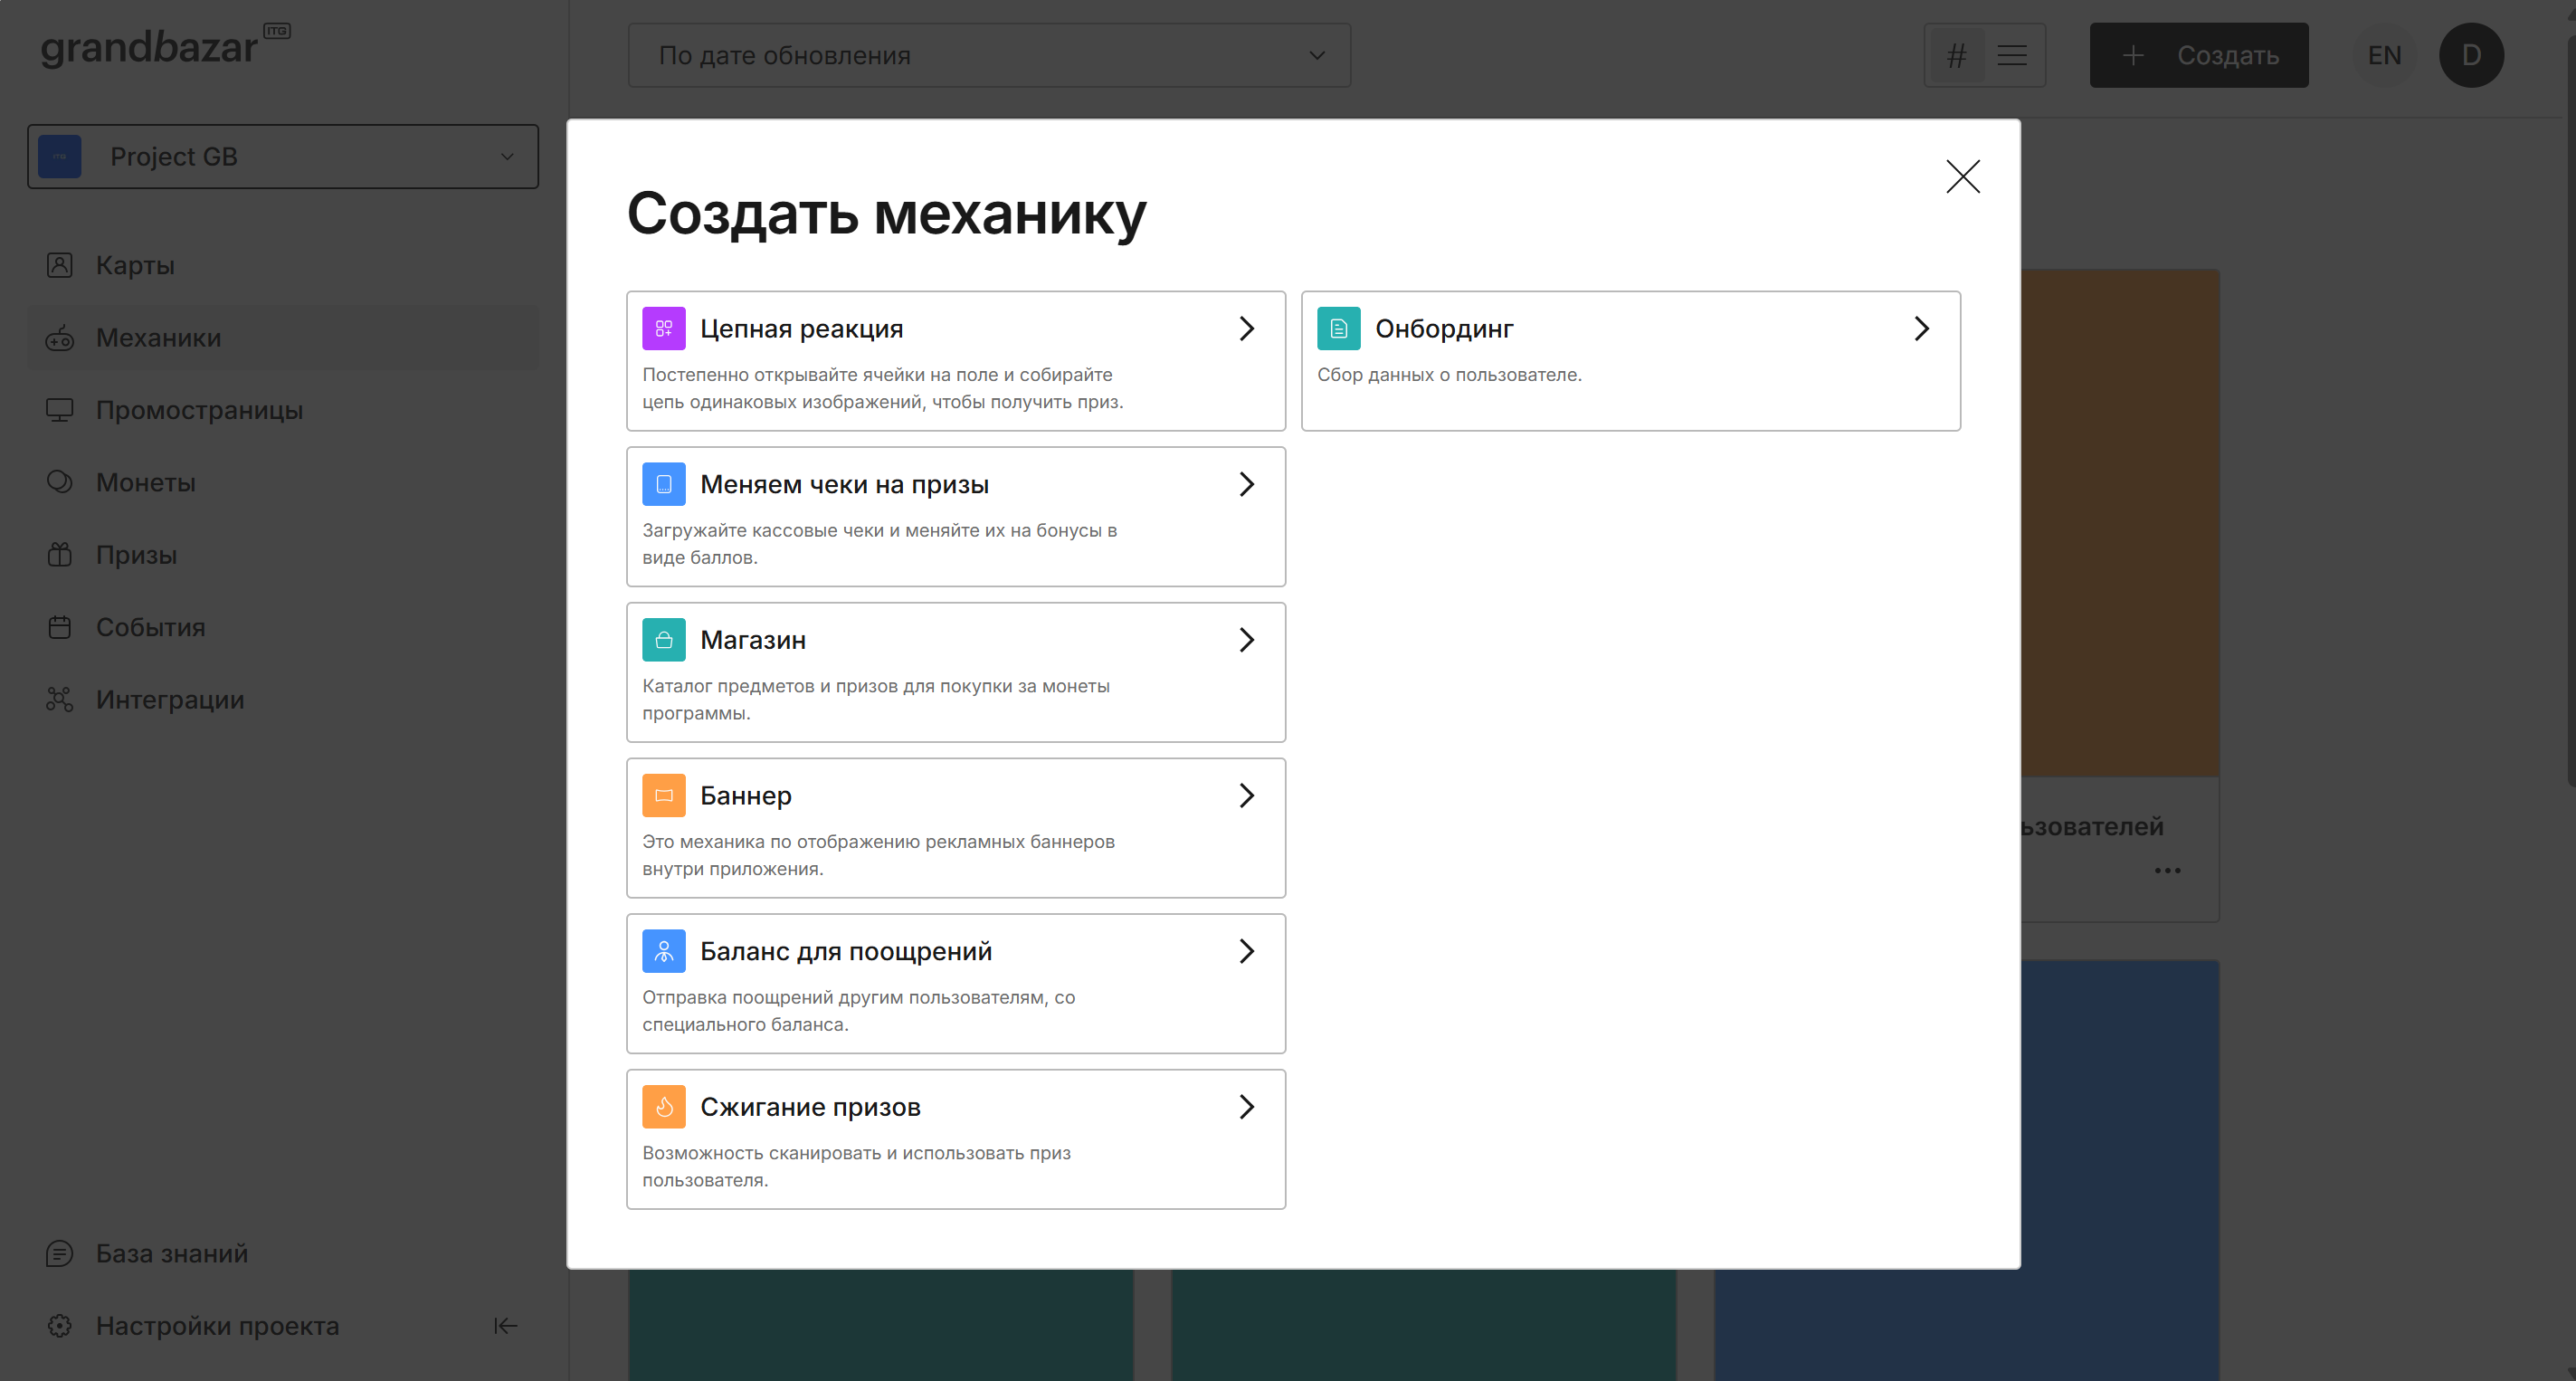2576x1381 pixels.
Task: Click the orange Баннер icon
Action: 663,795
